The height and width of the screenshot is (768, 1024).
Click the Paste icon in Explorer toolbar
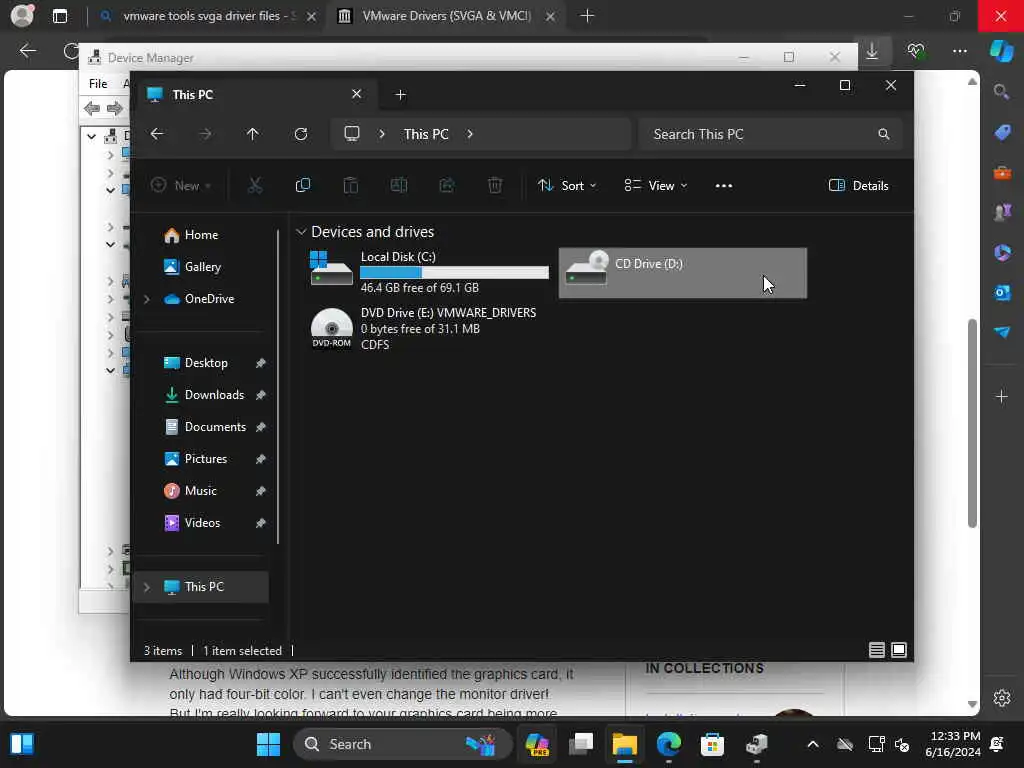(351, 185)
